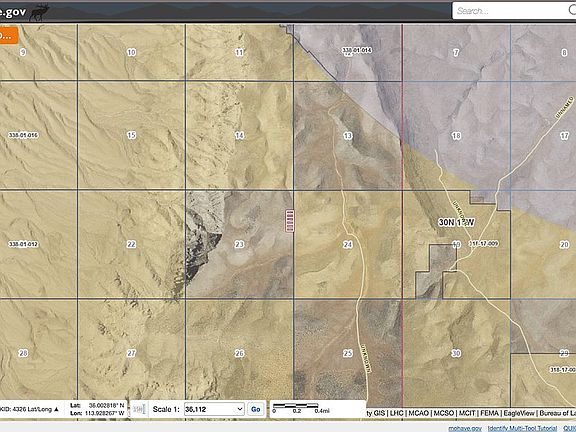Click section number 15 label
Viewport: 576px width, 432px height.
coord(132,135)
